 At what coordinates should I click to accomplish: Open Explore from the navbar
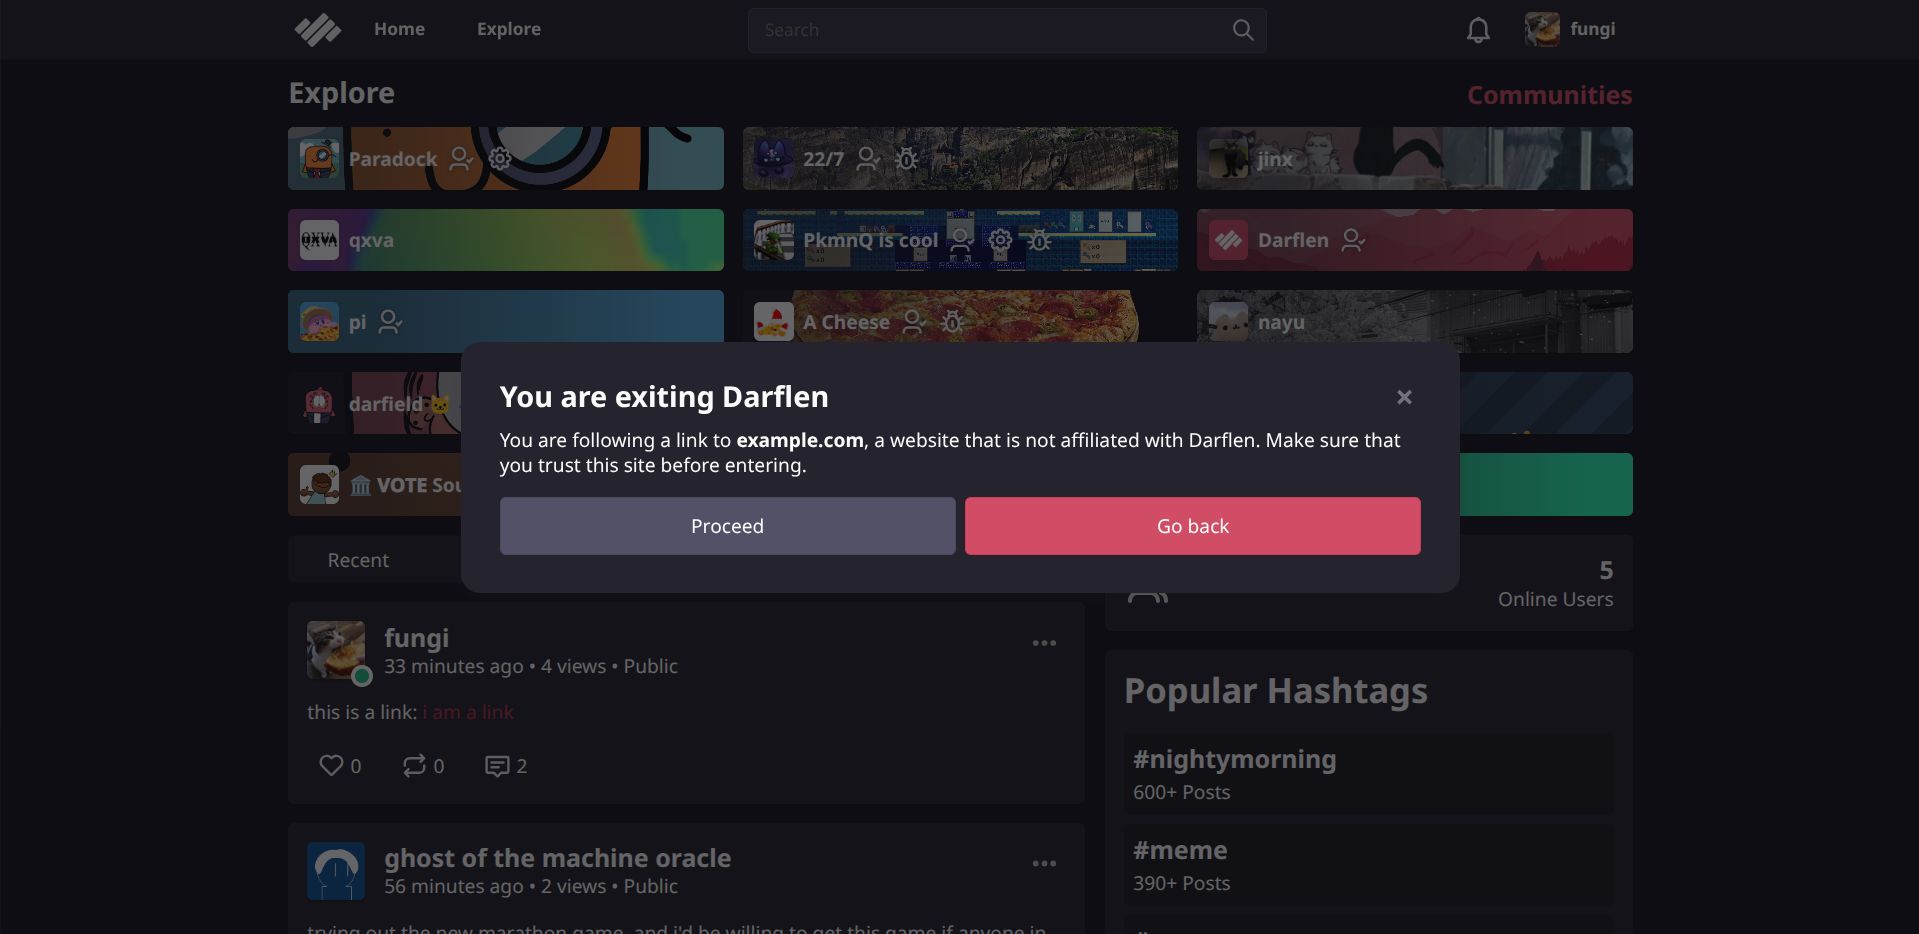508,29
